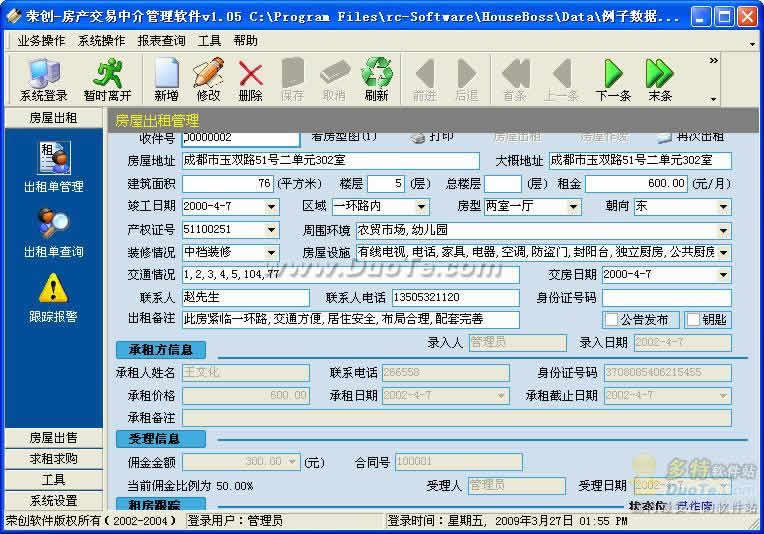Jump to first record 首条
The height and width of the screenshot is (534, 764).
(x=515, y=79)
